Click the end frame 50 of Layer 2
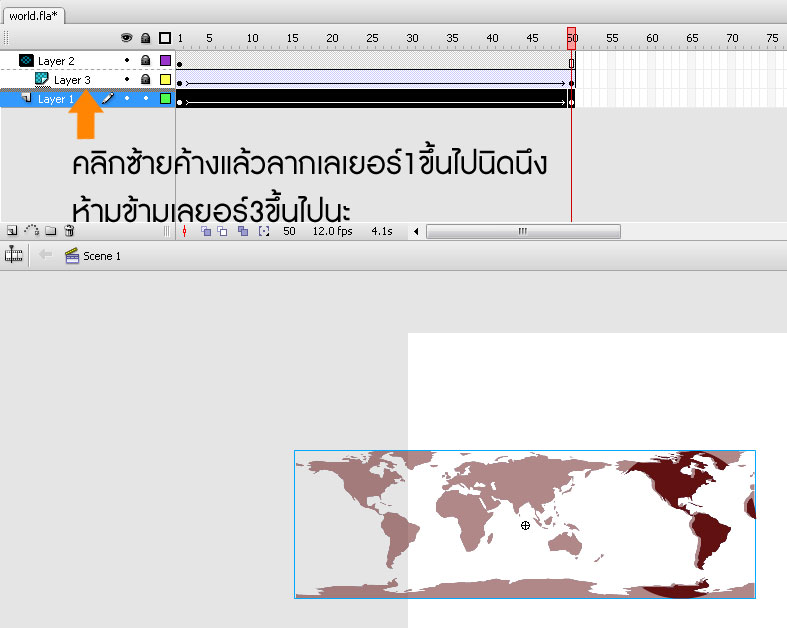787x628 pixels. click(571, 61)
